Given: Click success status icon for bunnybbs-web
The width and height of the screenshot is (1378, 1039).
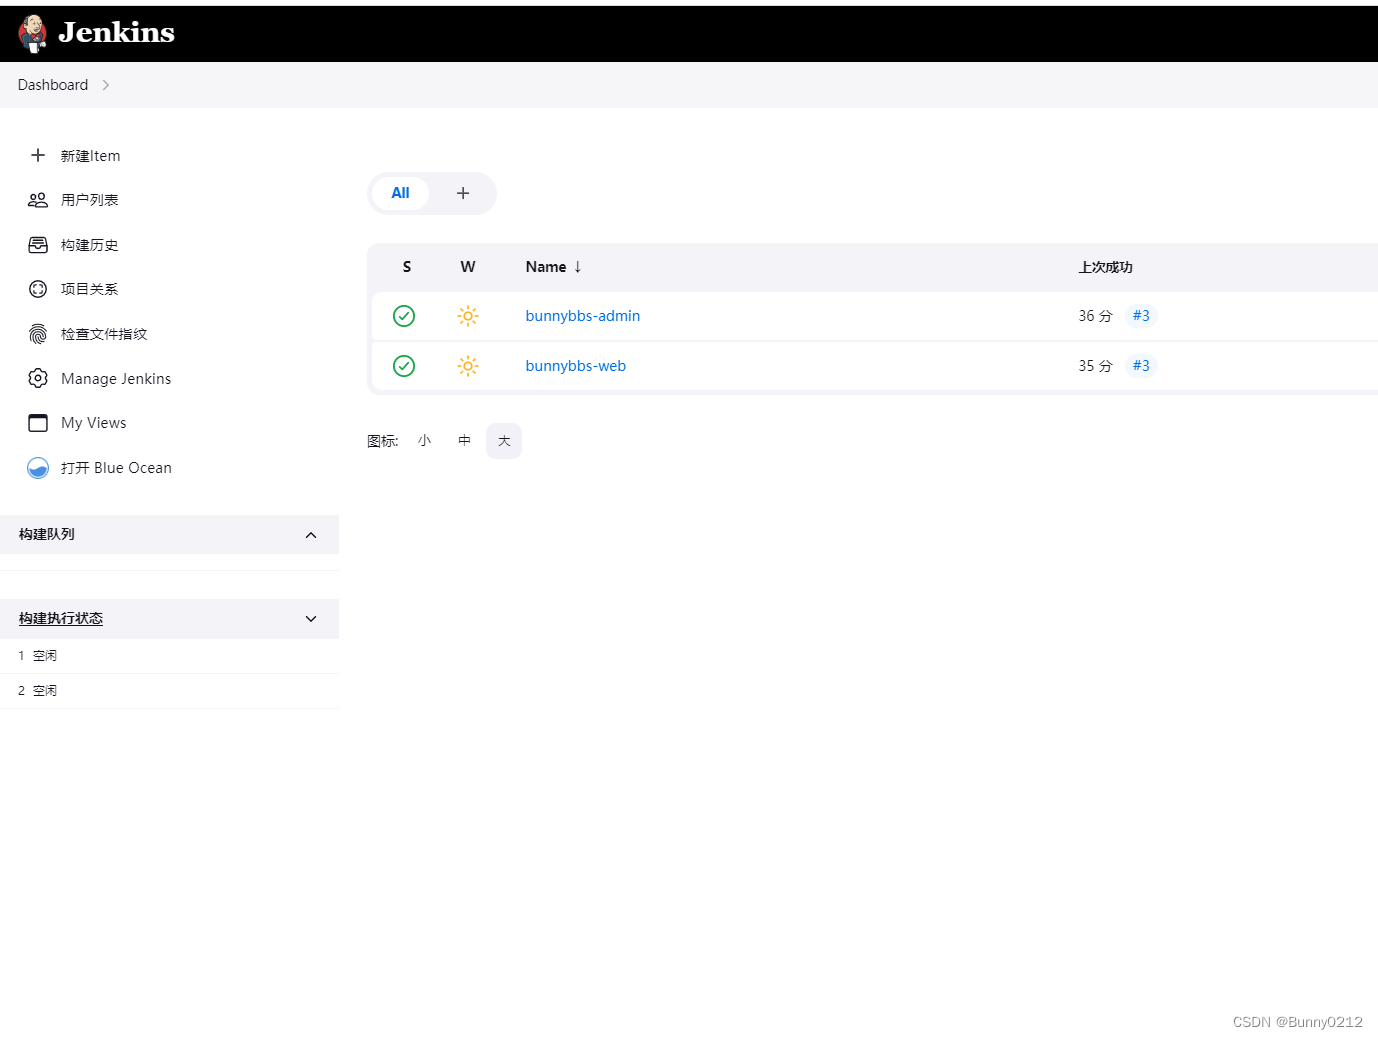Looking at the screenshot, I should (x=404, y=366).
